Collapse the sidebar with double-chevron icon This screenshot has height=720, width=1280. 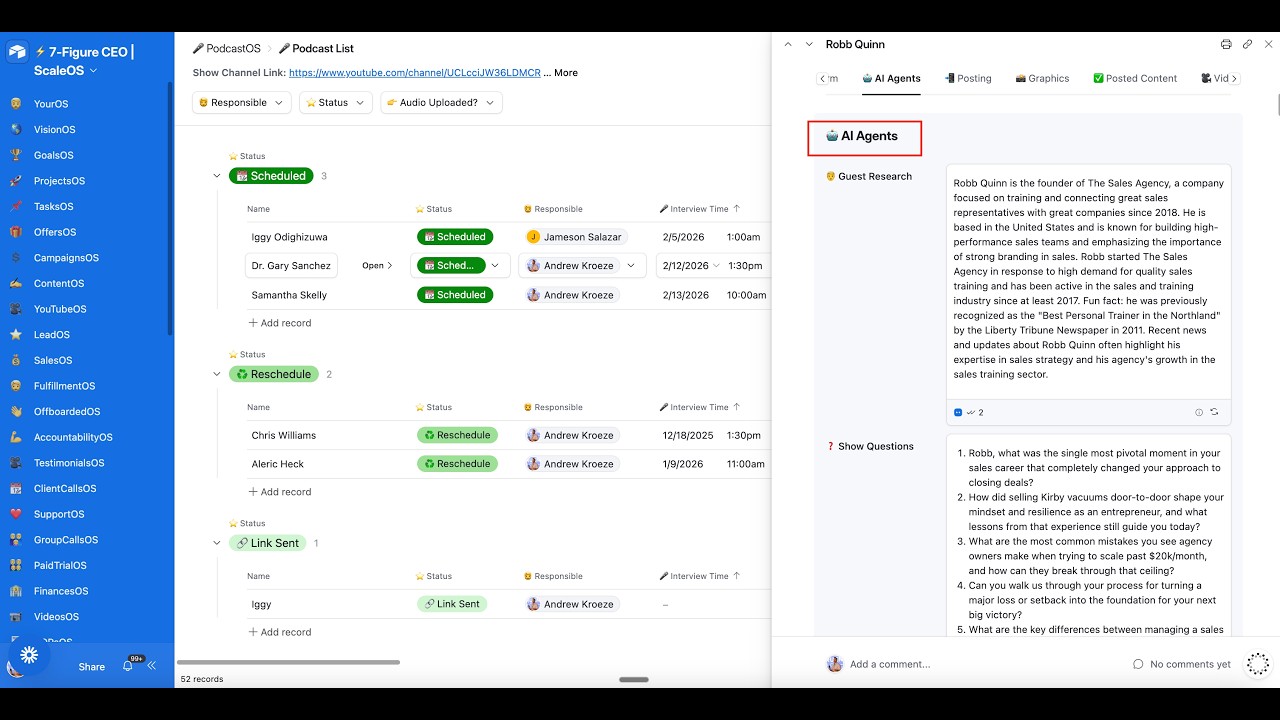[152, 665]
